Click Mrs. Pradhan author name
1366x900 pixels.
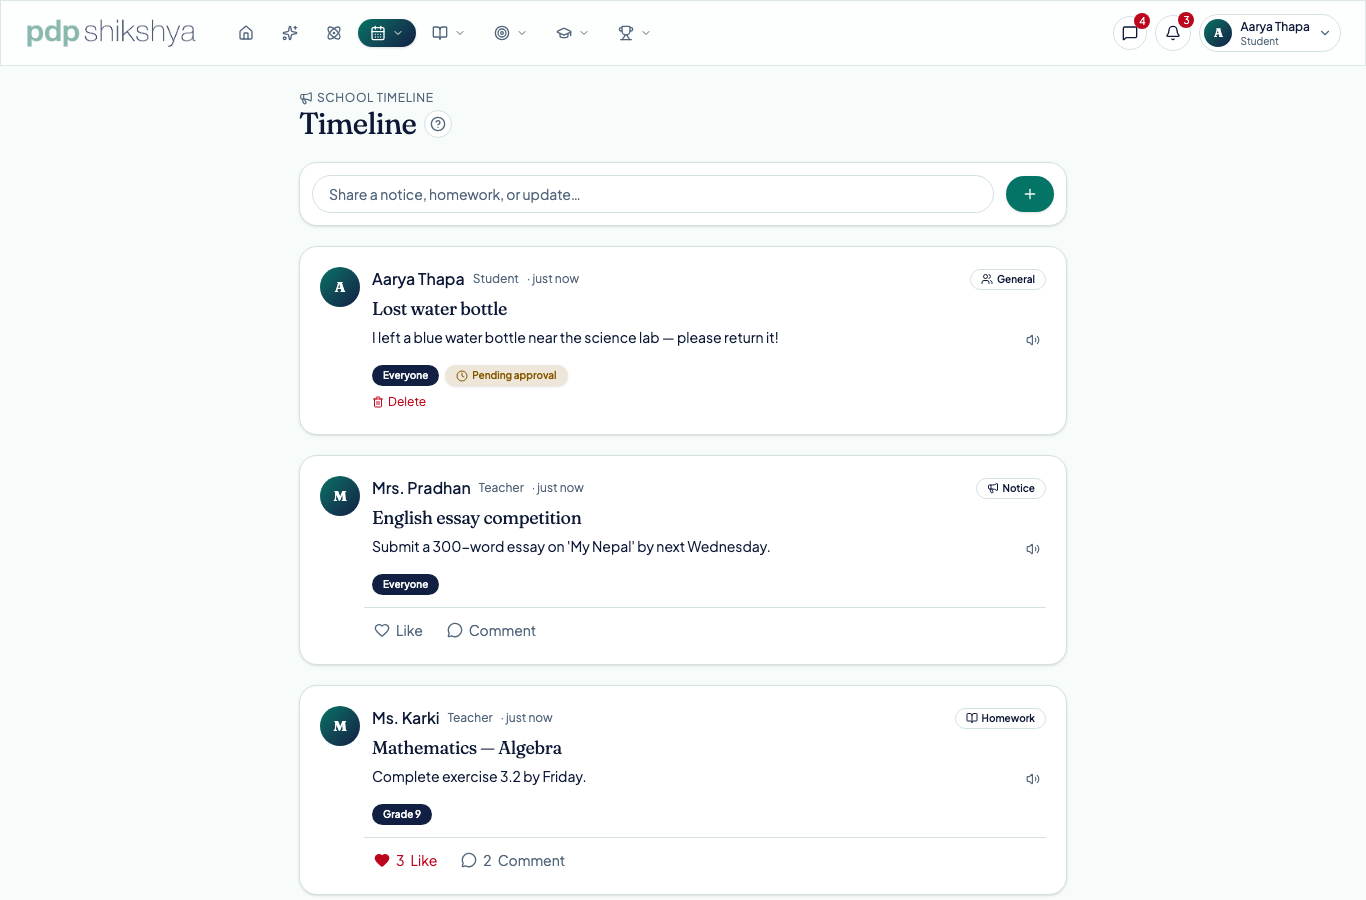pos(421,488)
